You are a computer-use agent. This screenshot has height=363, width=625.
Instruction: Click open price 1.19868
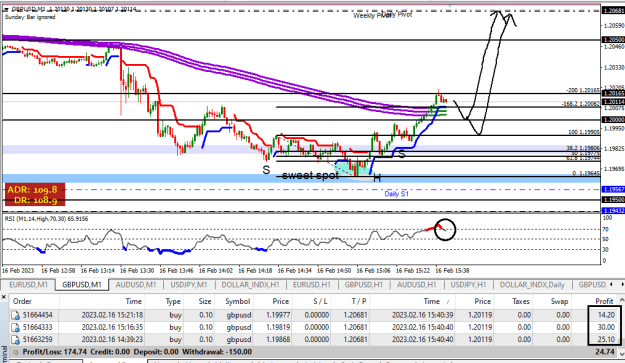point(278,340)
